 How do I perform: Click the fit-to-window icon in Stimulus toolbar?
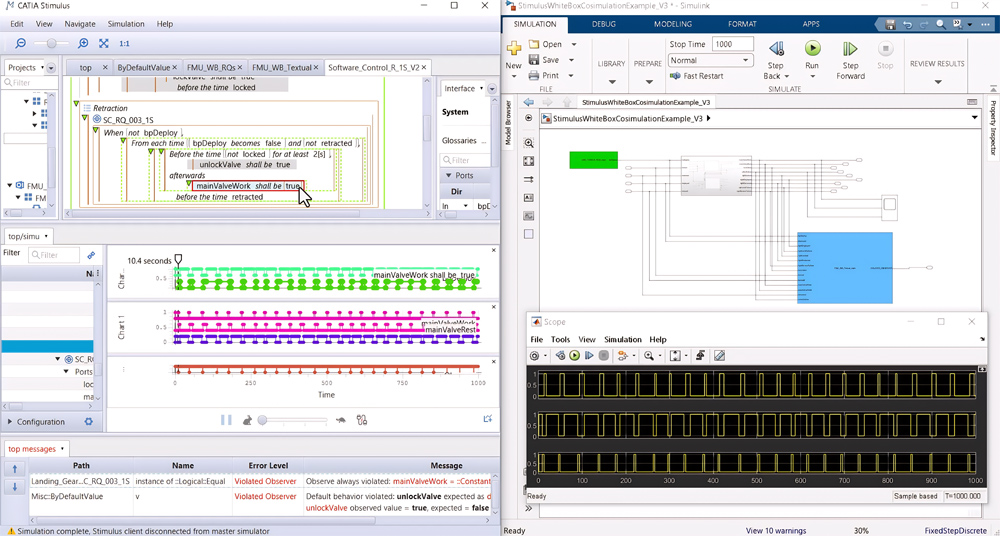pyautogui.click(x=104, y=43)
